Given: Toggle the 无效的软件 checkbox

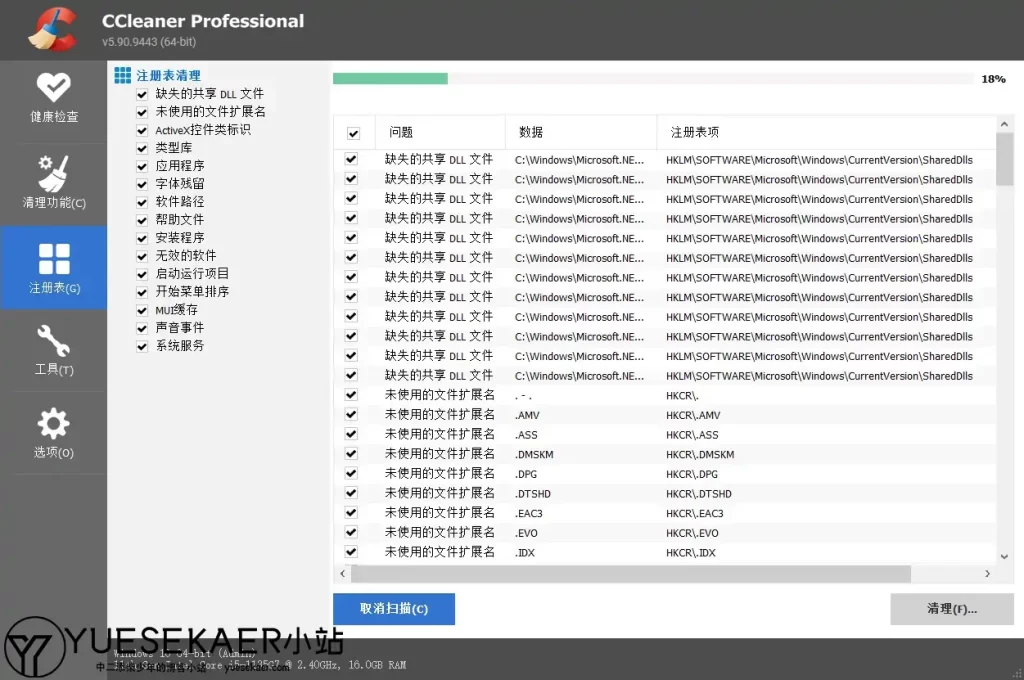Looking at the screenshot, I should coord(142,256).
